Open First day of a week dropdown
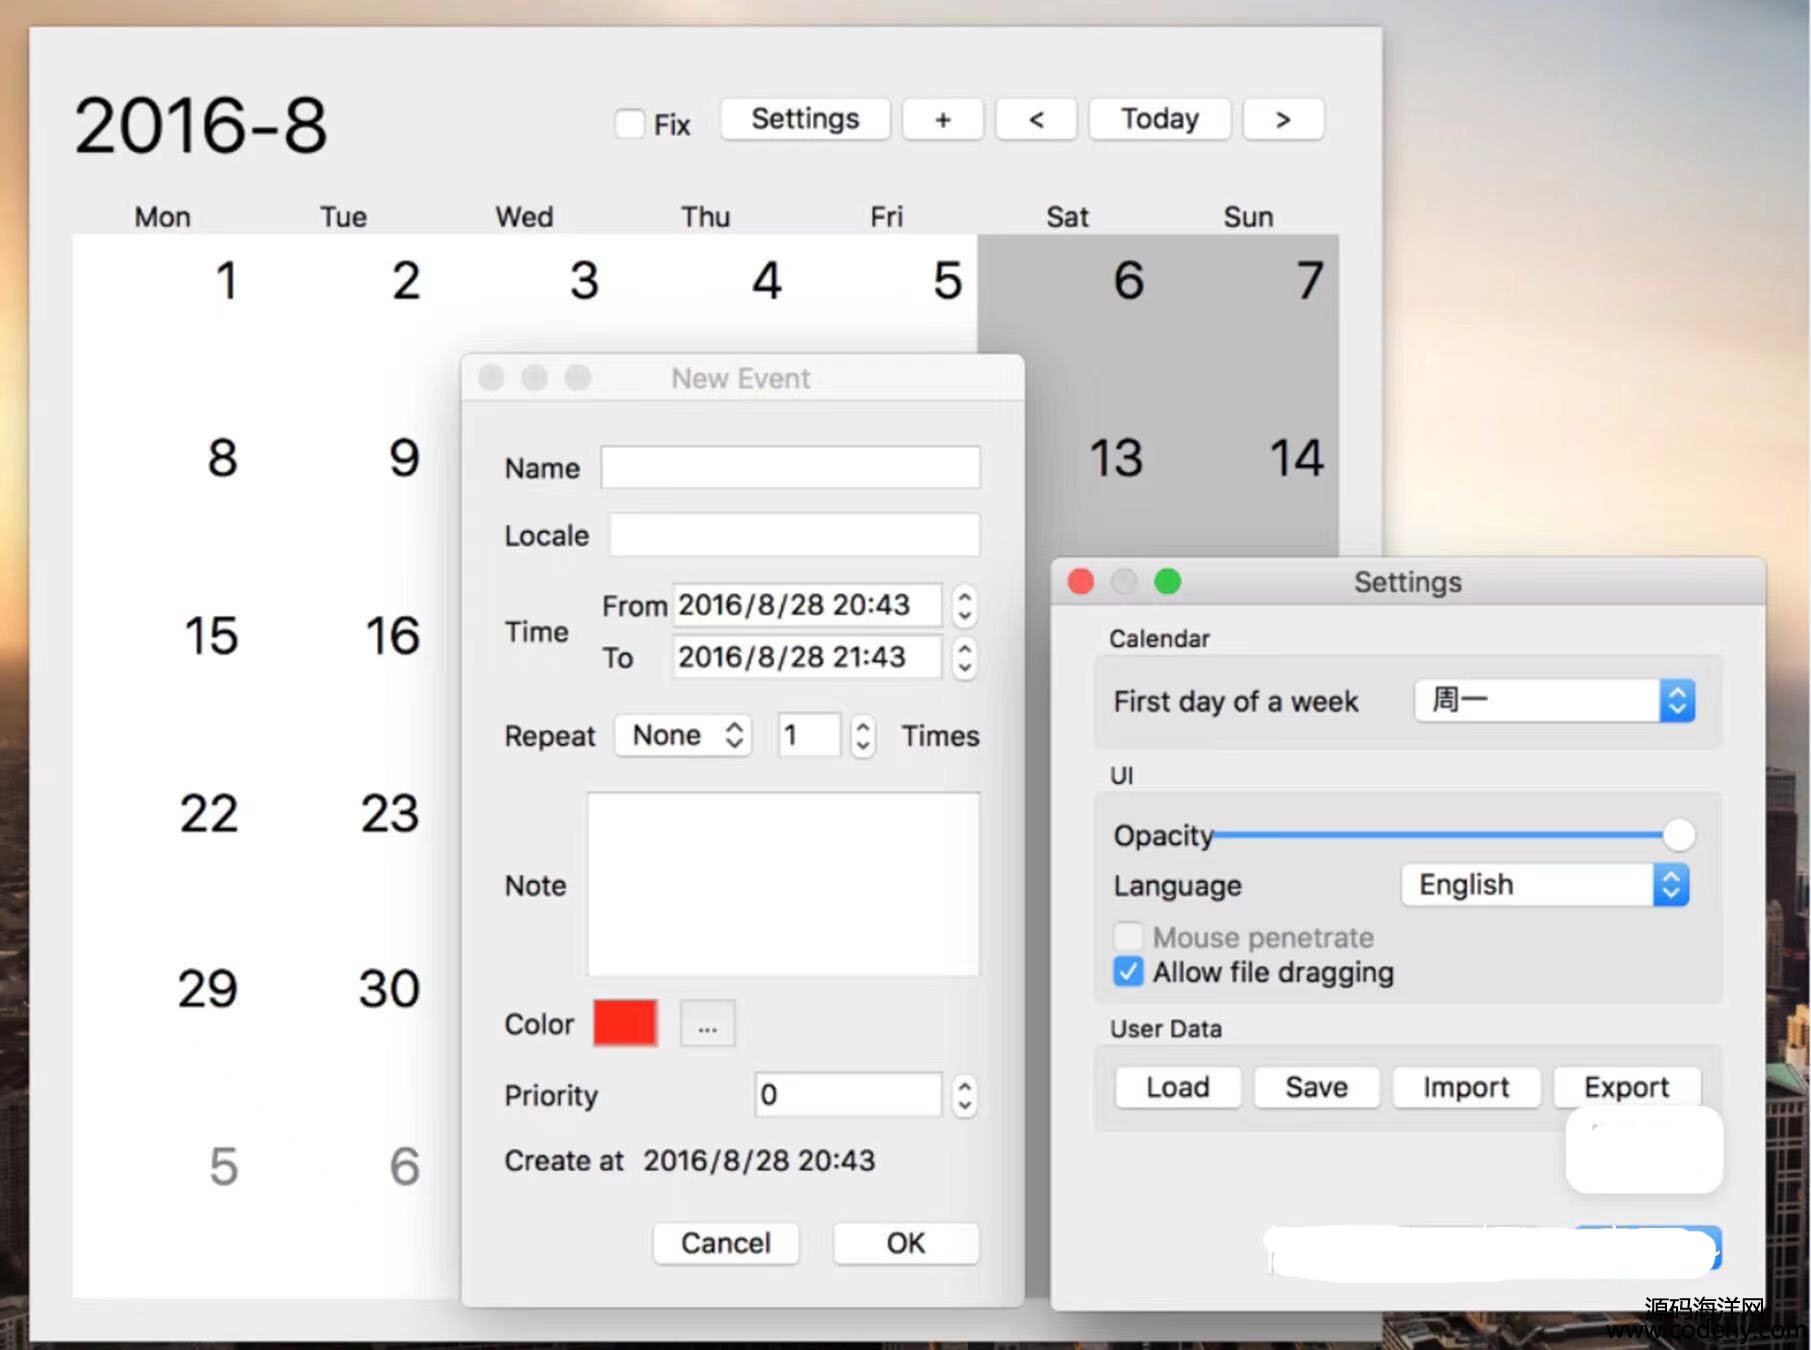 [1555, 701]
